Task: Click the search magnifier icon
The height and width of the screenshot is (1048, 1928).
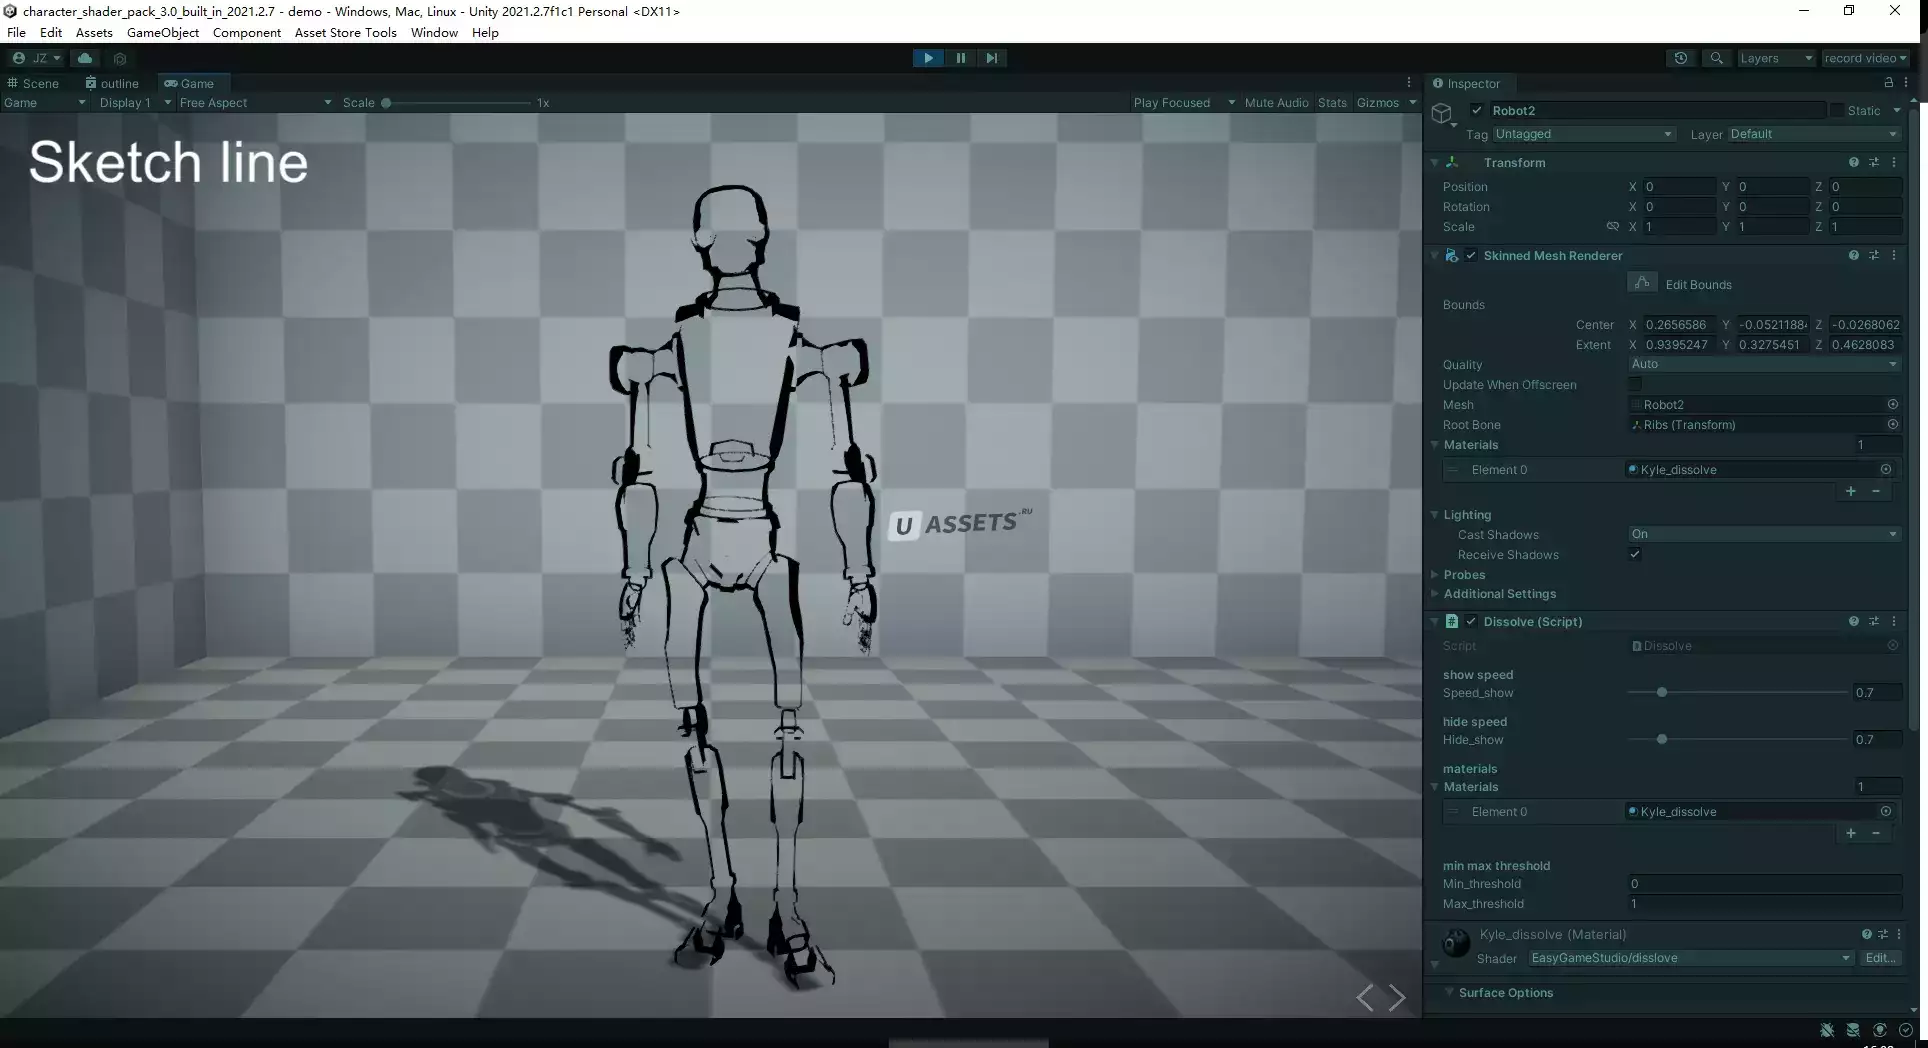Action: point(1716,58)
